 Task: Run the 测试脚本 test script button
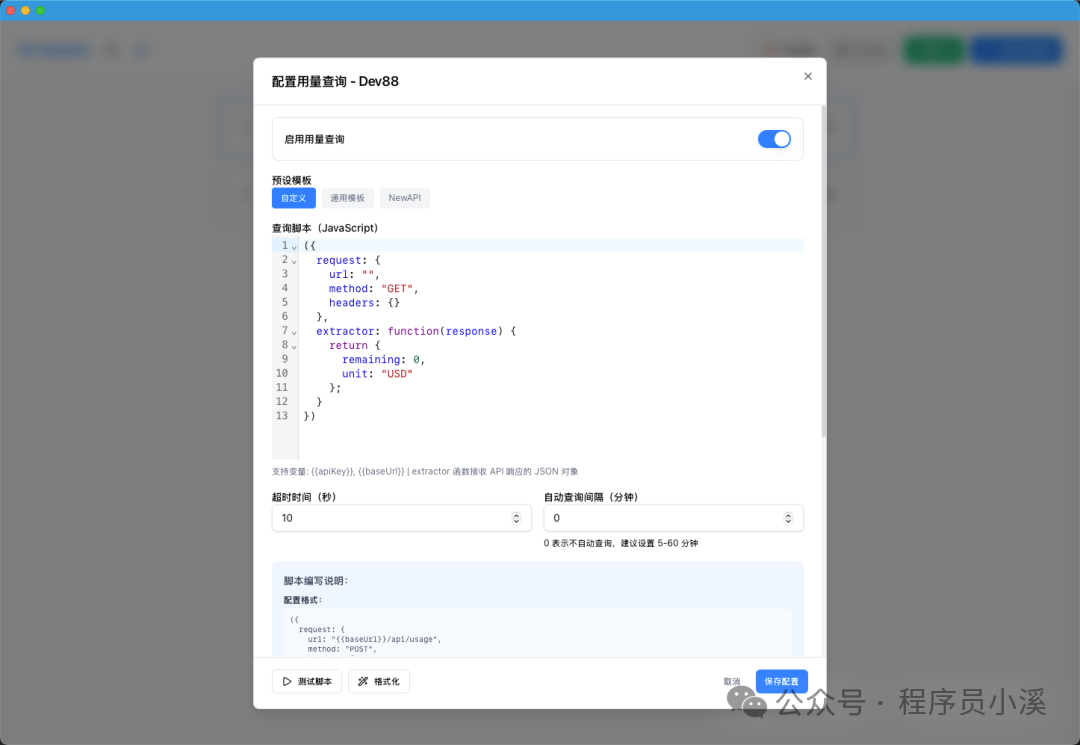[307, 681]
